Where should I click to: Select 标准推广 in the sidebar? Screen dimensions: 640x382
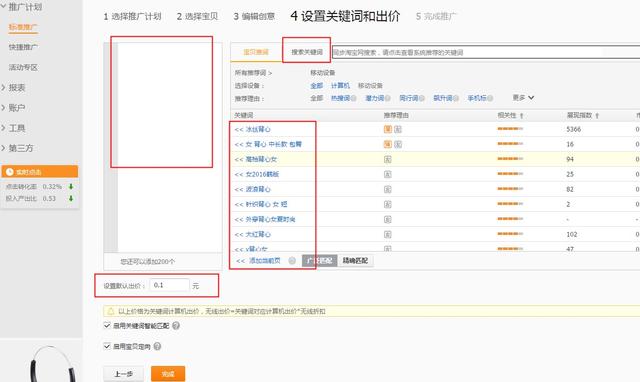click(23, 27)
